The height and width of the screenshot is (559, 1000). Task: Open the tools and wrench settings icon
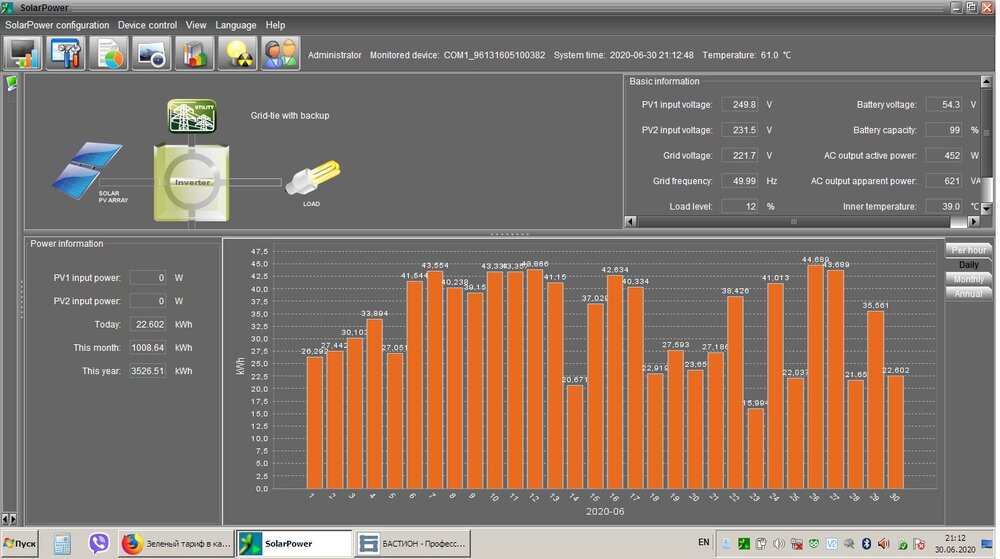[66, 54]
